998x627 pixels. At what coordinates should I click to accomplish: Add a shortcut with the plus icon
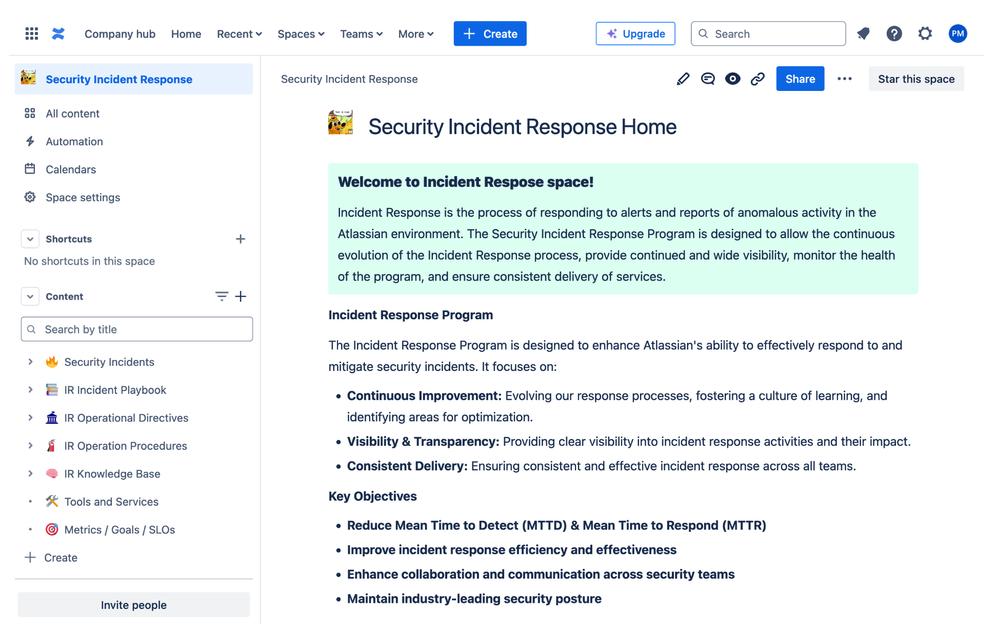coord(241,239)
